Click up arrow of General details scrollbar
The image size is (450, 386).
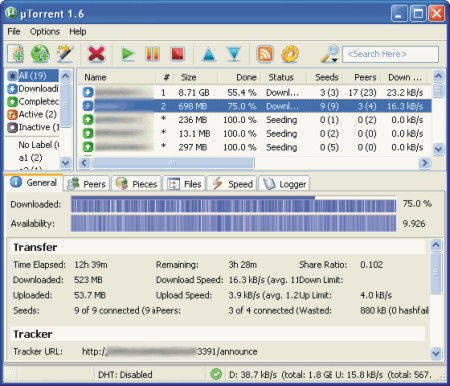click(436, 245)
